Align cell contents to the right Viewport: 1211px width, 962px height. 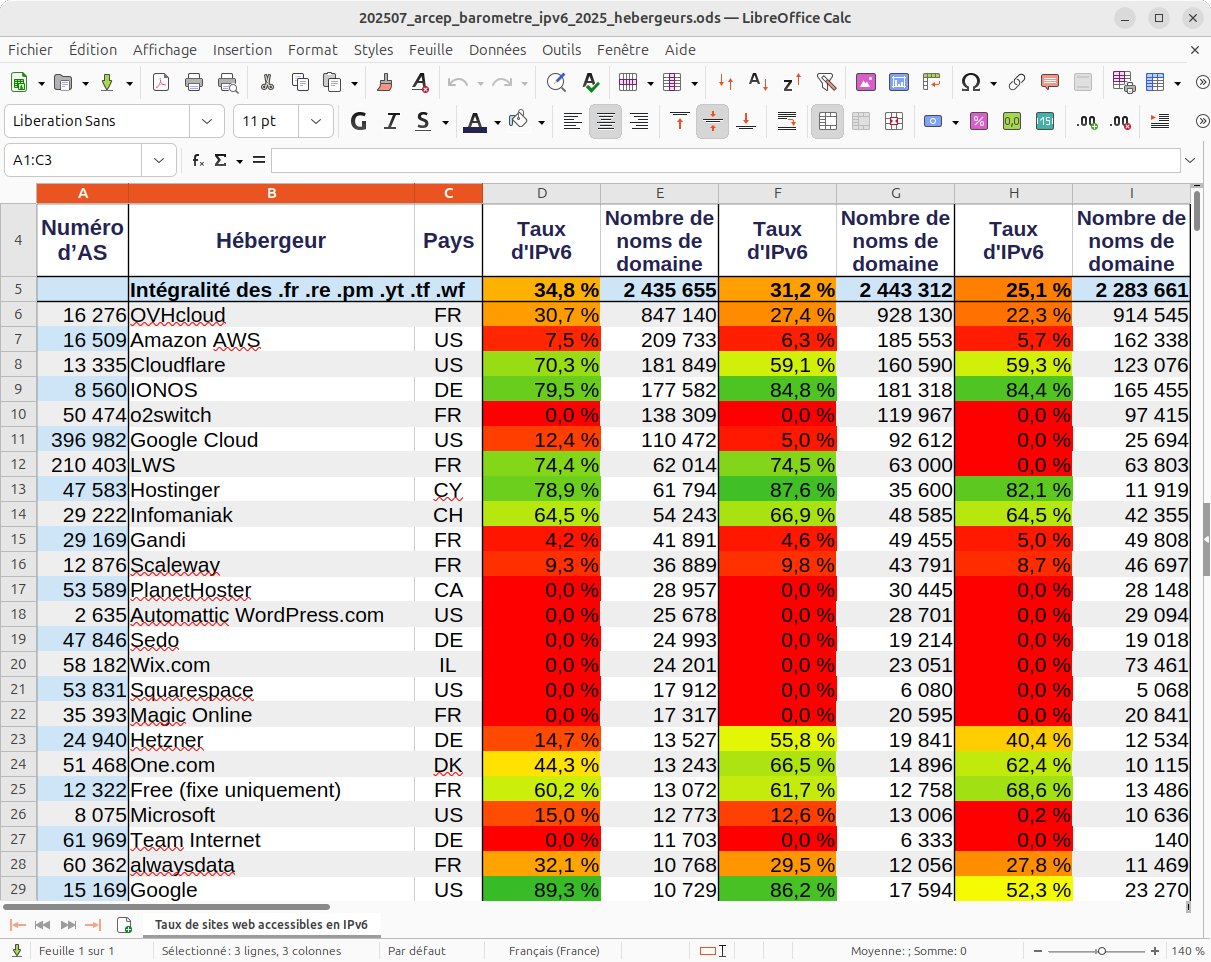[x=639, y=122]
